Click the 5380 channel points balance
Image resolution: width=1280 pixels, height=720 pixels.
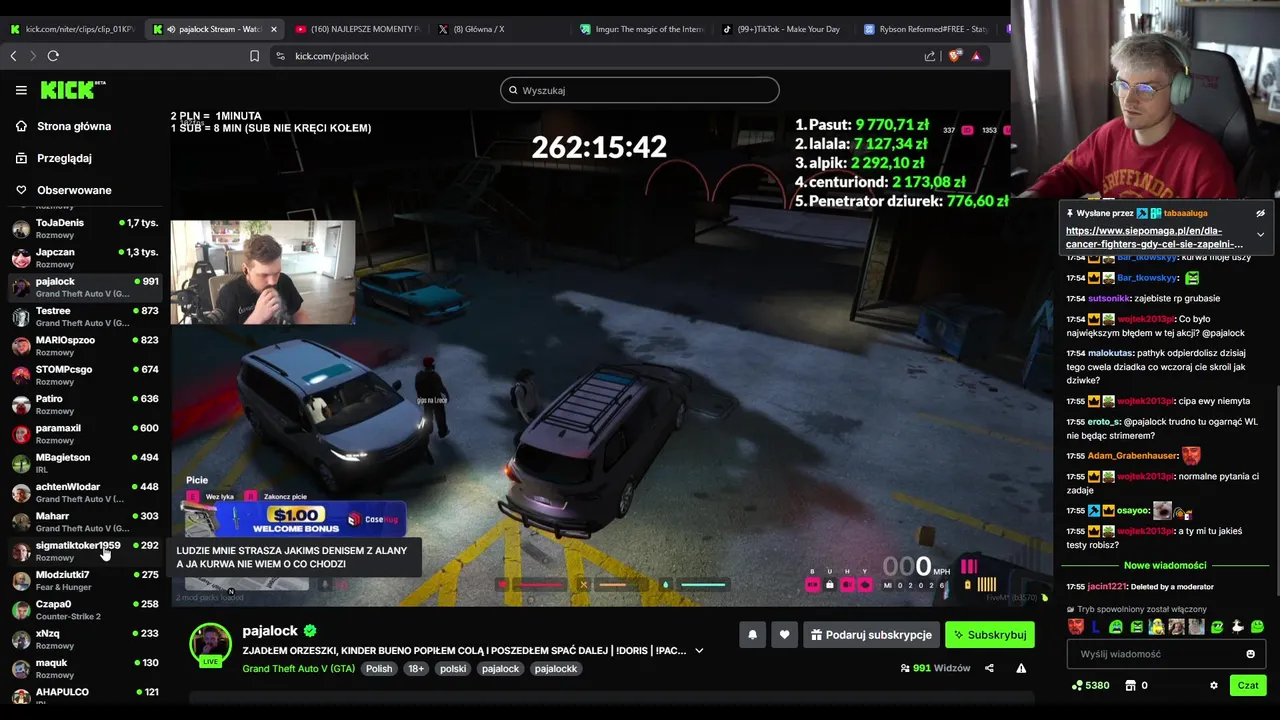pos(1090,685)
